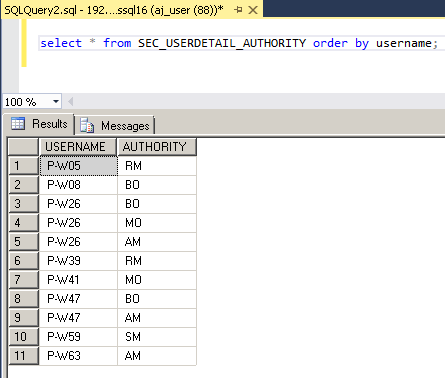Click the BO authority cell in row 3
The image size is (445, 378).
157,204
